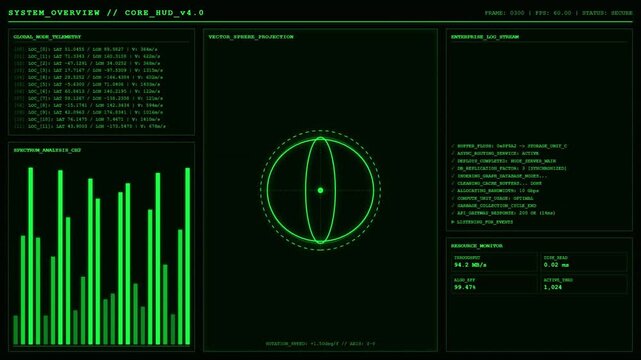Screen dimensions: 641x360
Task: Click the API_GATEWAY_RESPONSE: 200 OK log entry
Action: (503, 213)
